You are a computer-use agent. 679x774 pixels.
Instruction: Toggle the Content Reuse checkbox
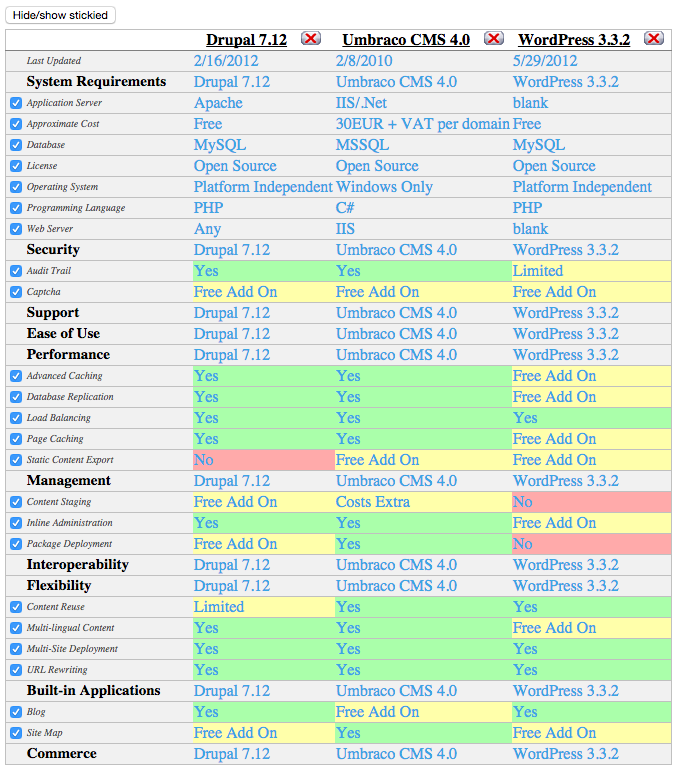pos(16,607)
